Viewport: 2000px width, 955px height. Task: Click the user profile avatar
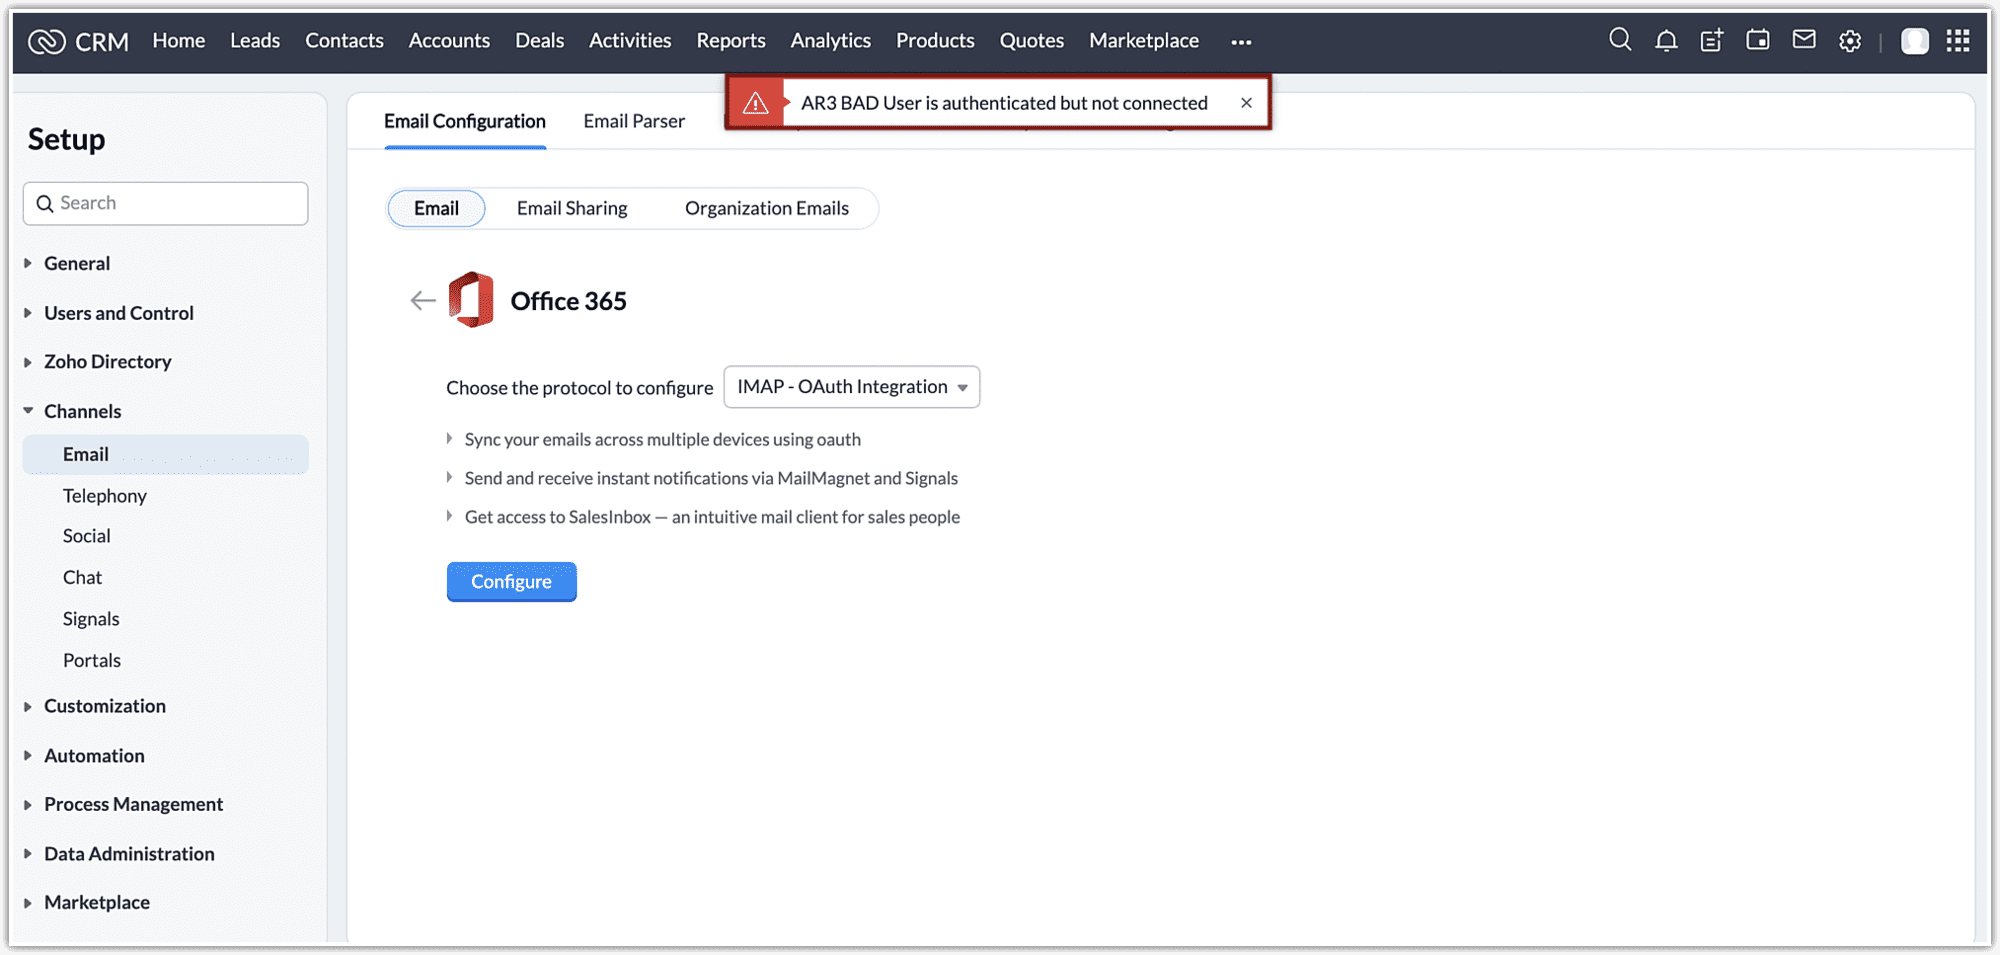pos(1915,41)
